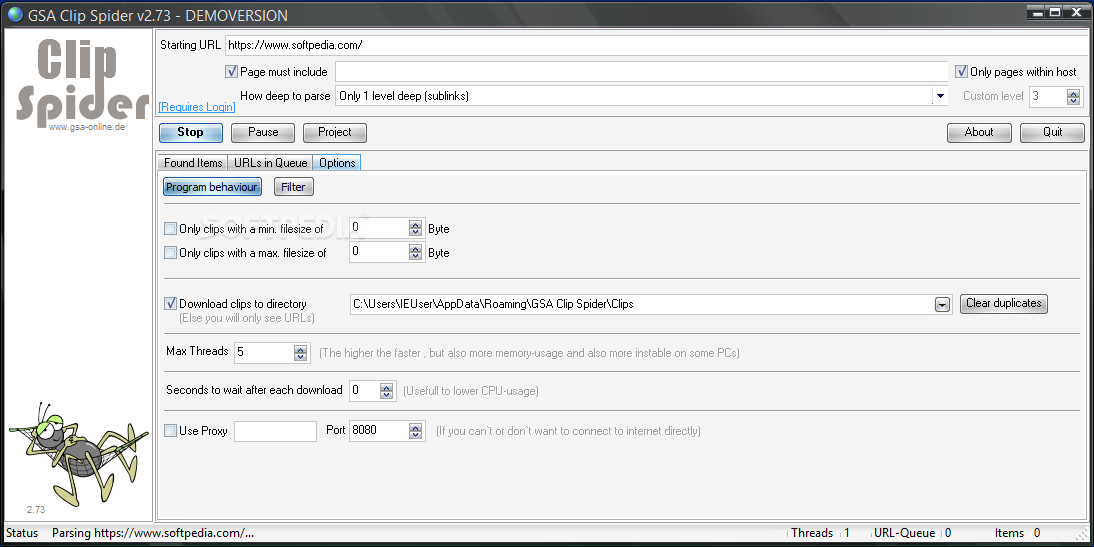
Task: Focus the Starting URL input field
Action: pos(659,45)
